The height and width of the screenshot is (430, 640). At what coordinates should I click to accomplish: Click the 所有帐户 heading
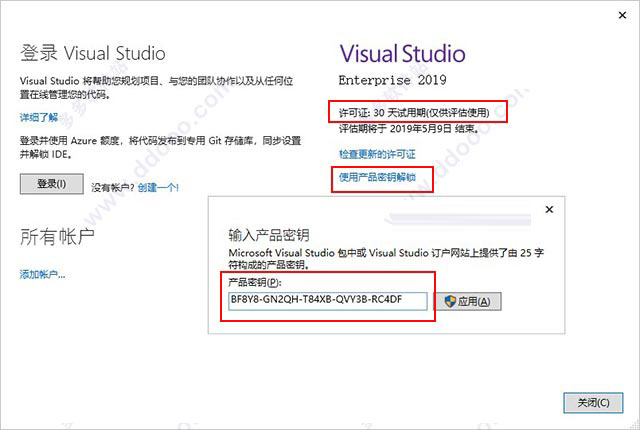pos(57,237)
